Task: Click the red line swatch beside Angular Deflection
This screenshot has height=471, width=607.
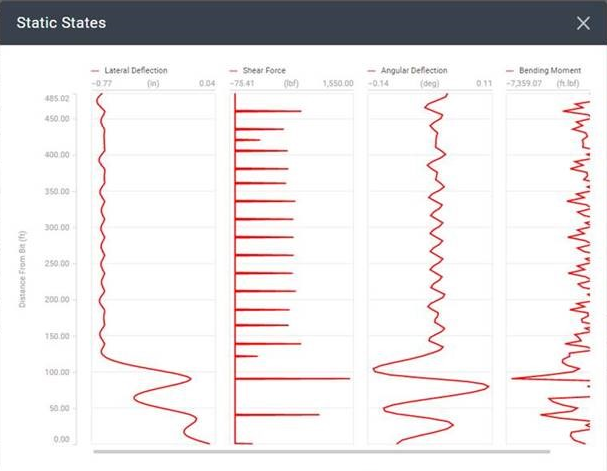Action: 373,71
